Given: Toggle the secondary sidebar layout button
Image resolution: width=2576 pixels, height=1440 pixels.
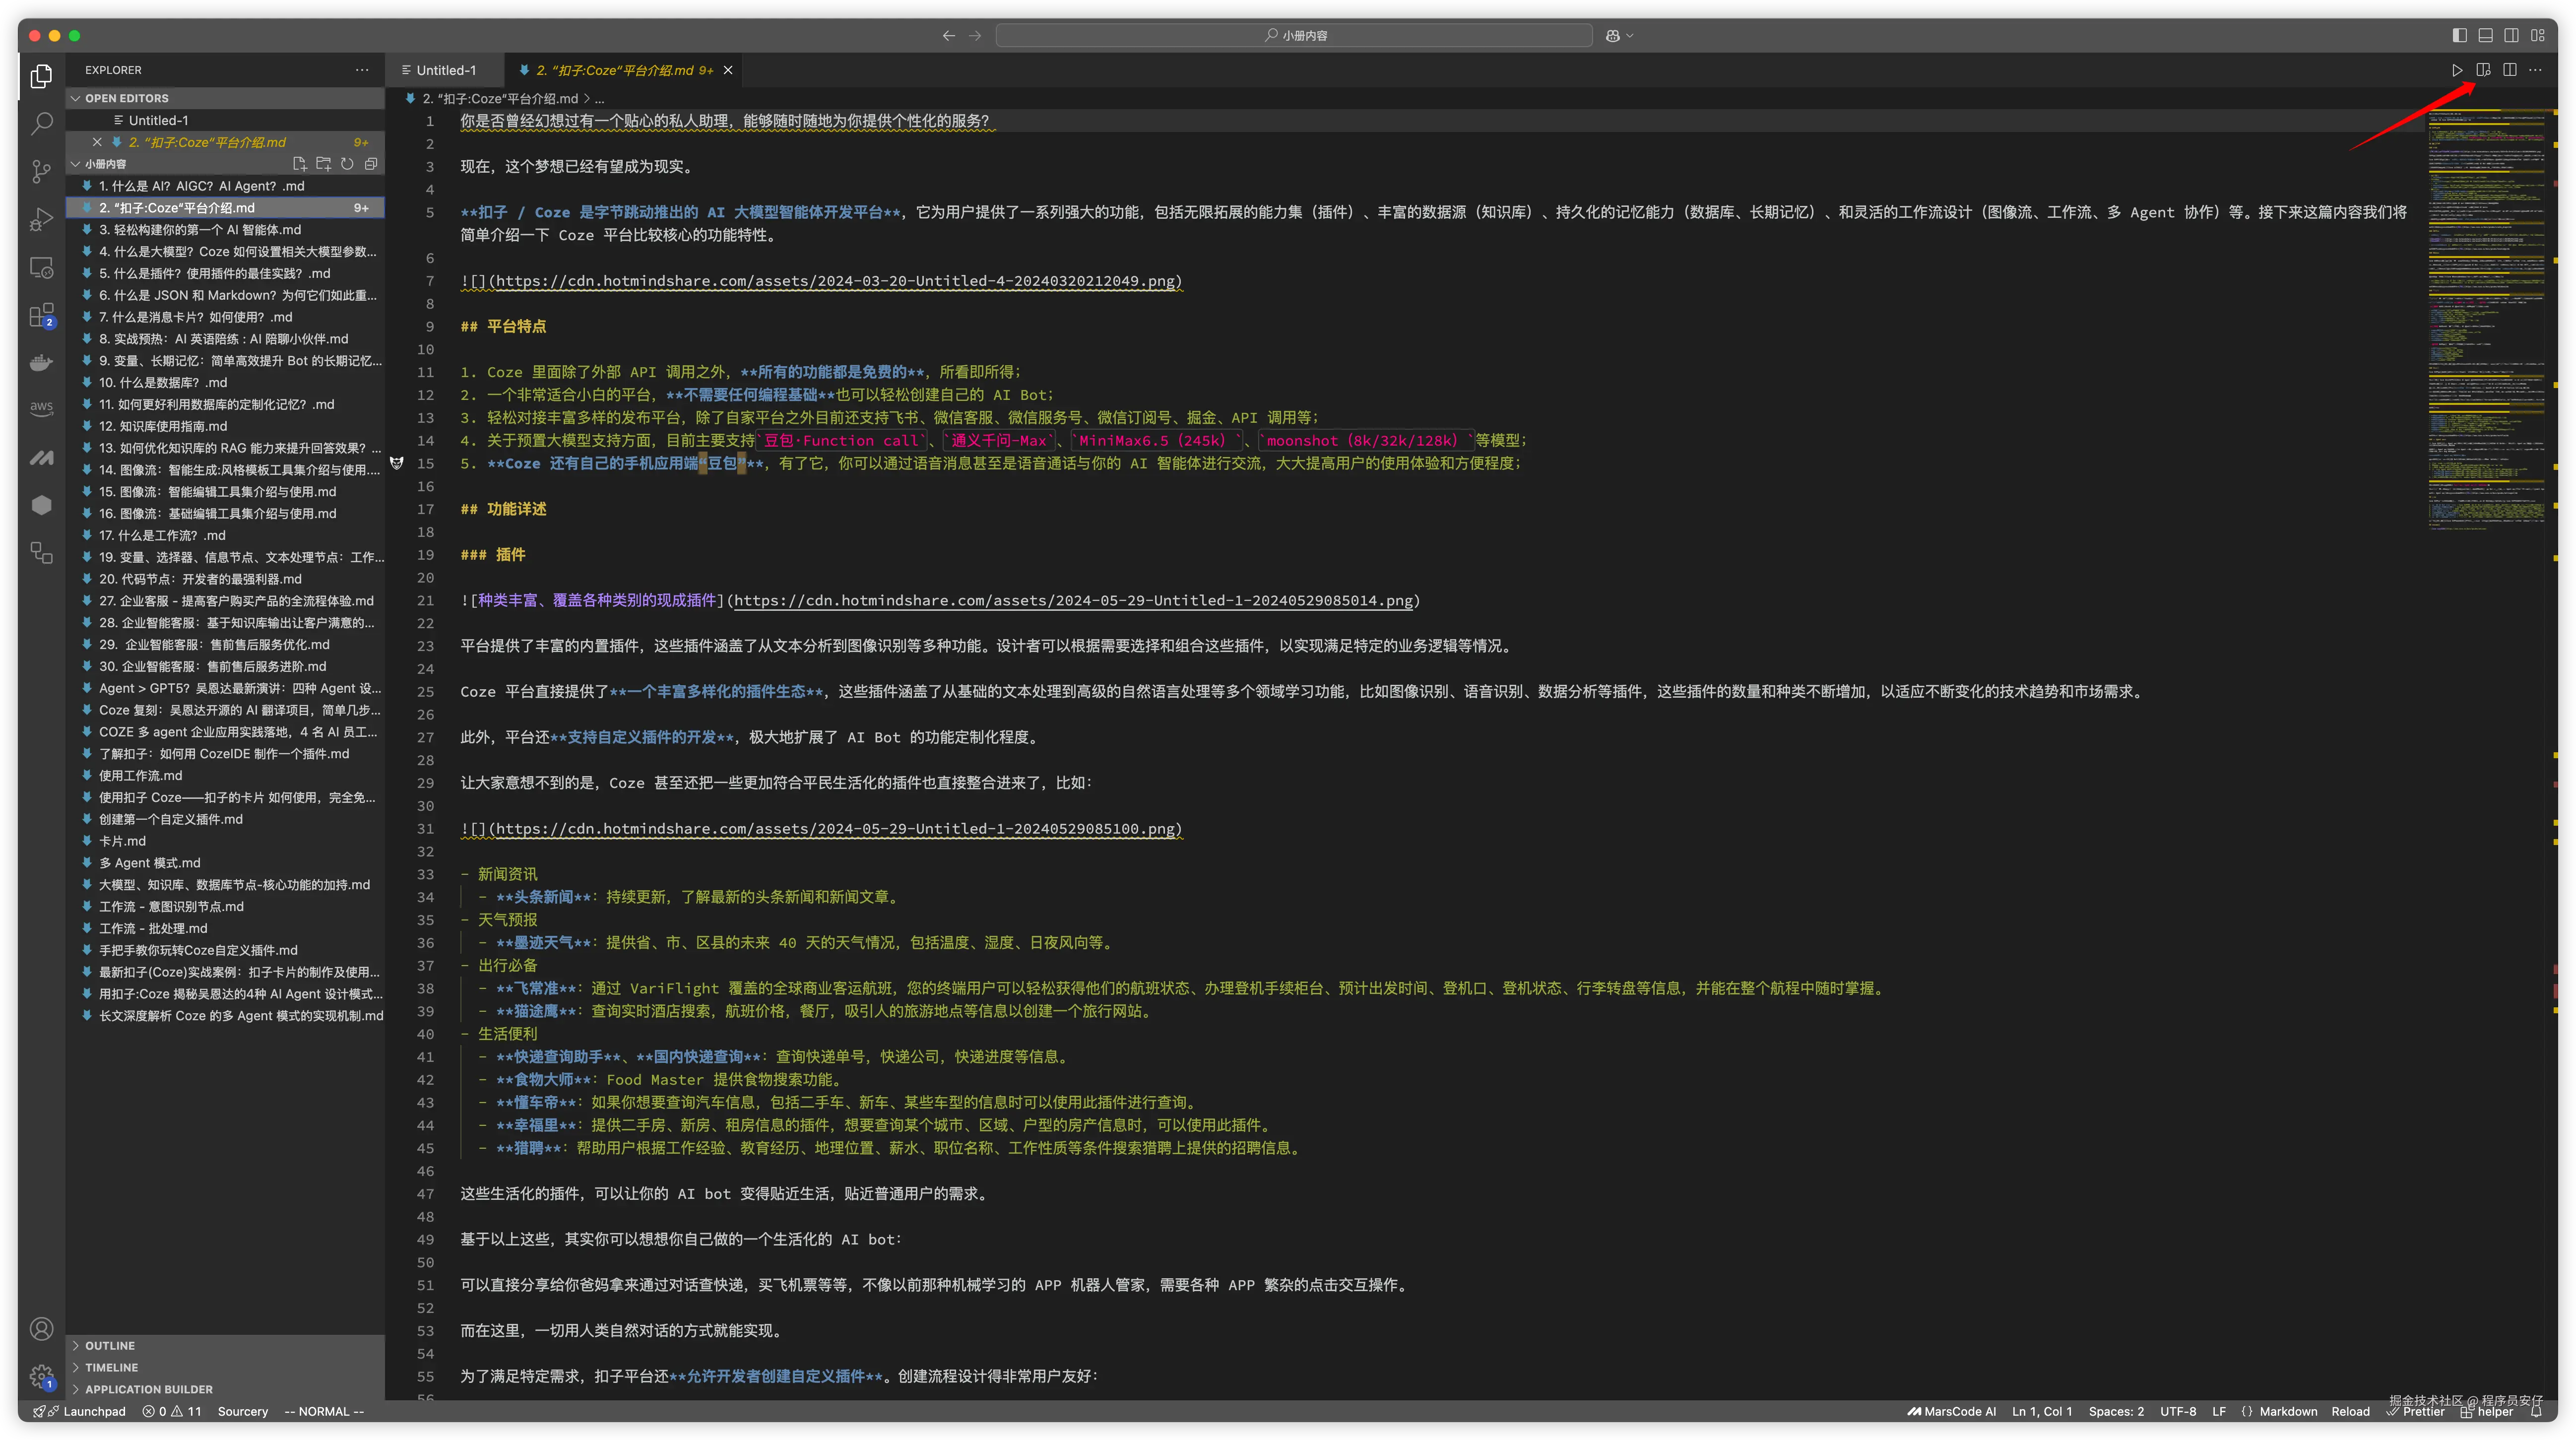Looking at the screenshot, I should tap(2511, 35).
